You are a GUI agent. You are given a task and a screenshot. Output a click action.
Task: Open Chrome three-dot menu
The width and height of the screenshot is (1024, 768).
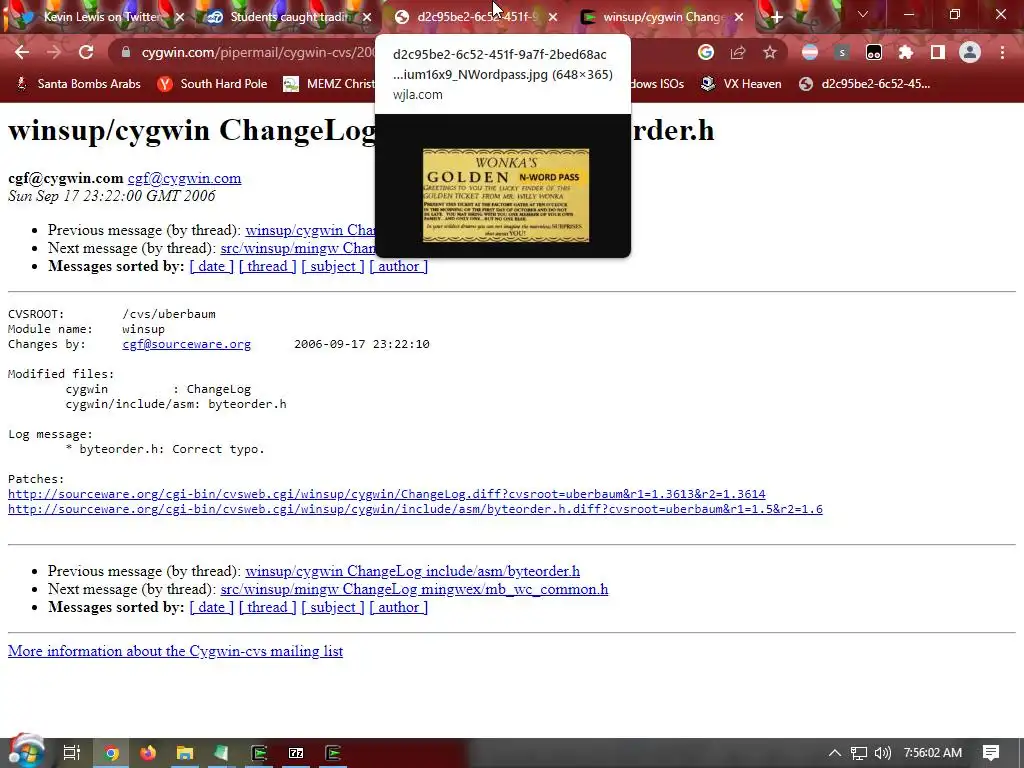1002,52
